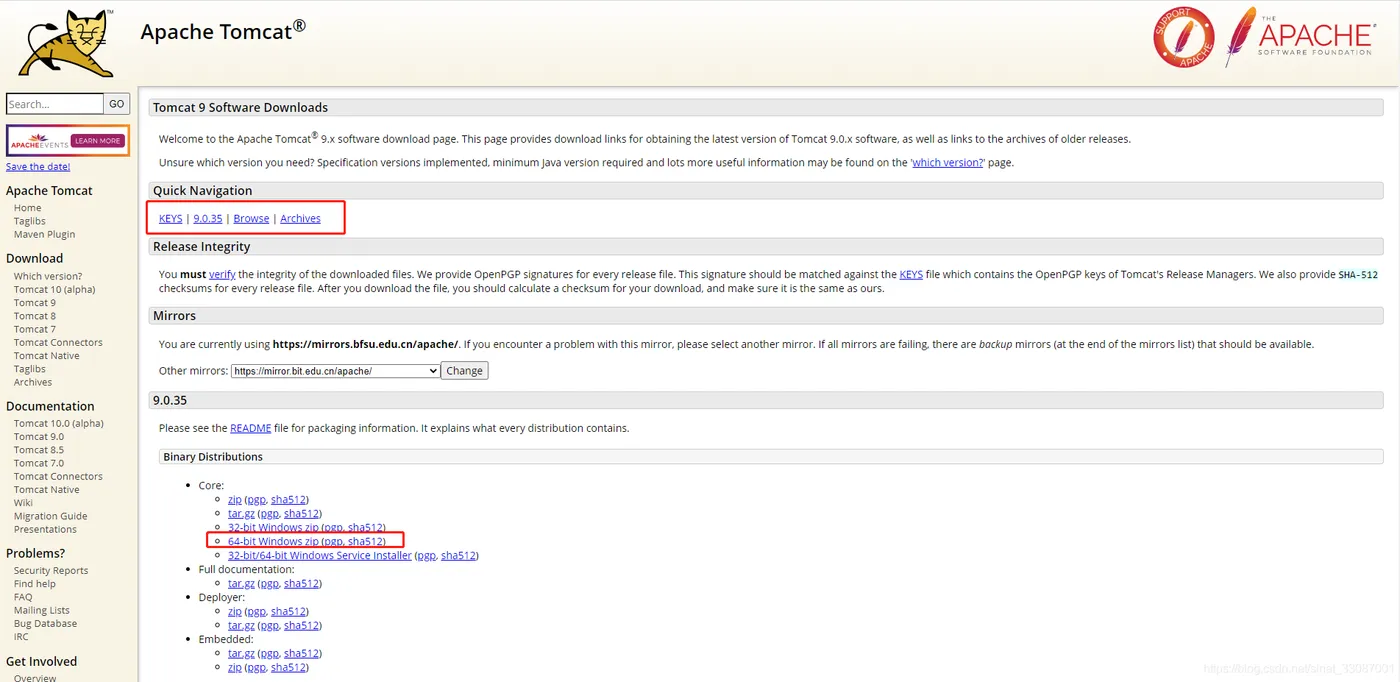Download the Deployer tar.gz
Viewport: 1400px width, 682px height.
pyautogui.click(x=241, y=625)
